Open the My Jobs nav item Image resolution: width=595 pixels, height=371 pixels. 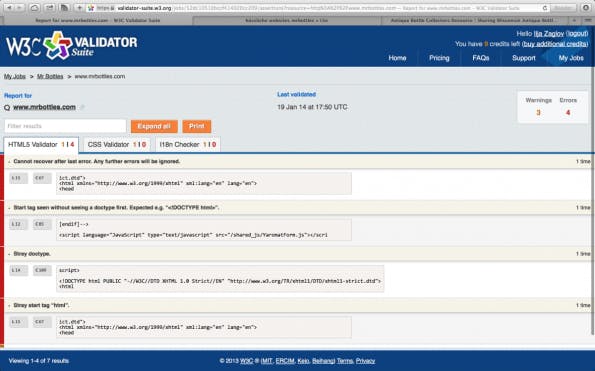tap(571, 58)
